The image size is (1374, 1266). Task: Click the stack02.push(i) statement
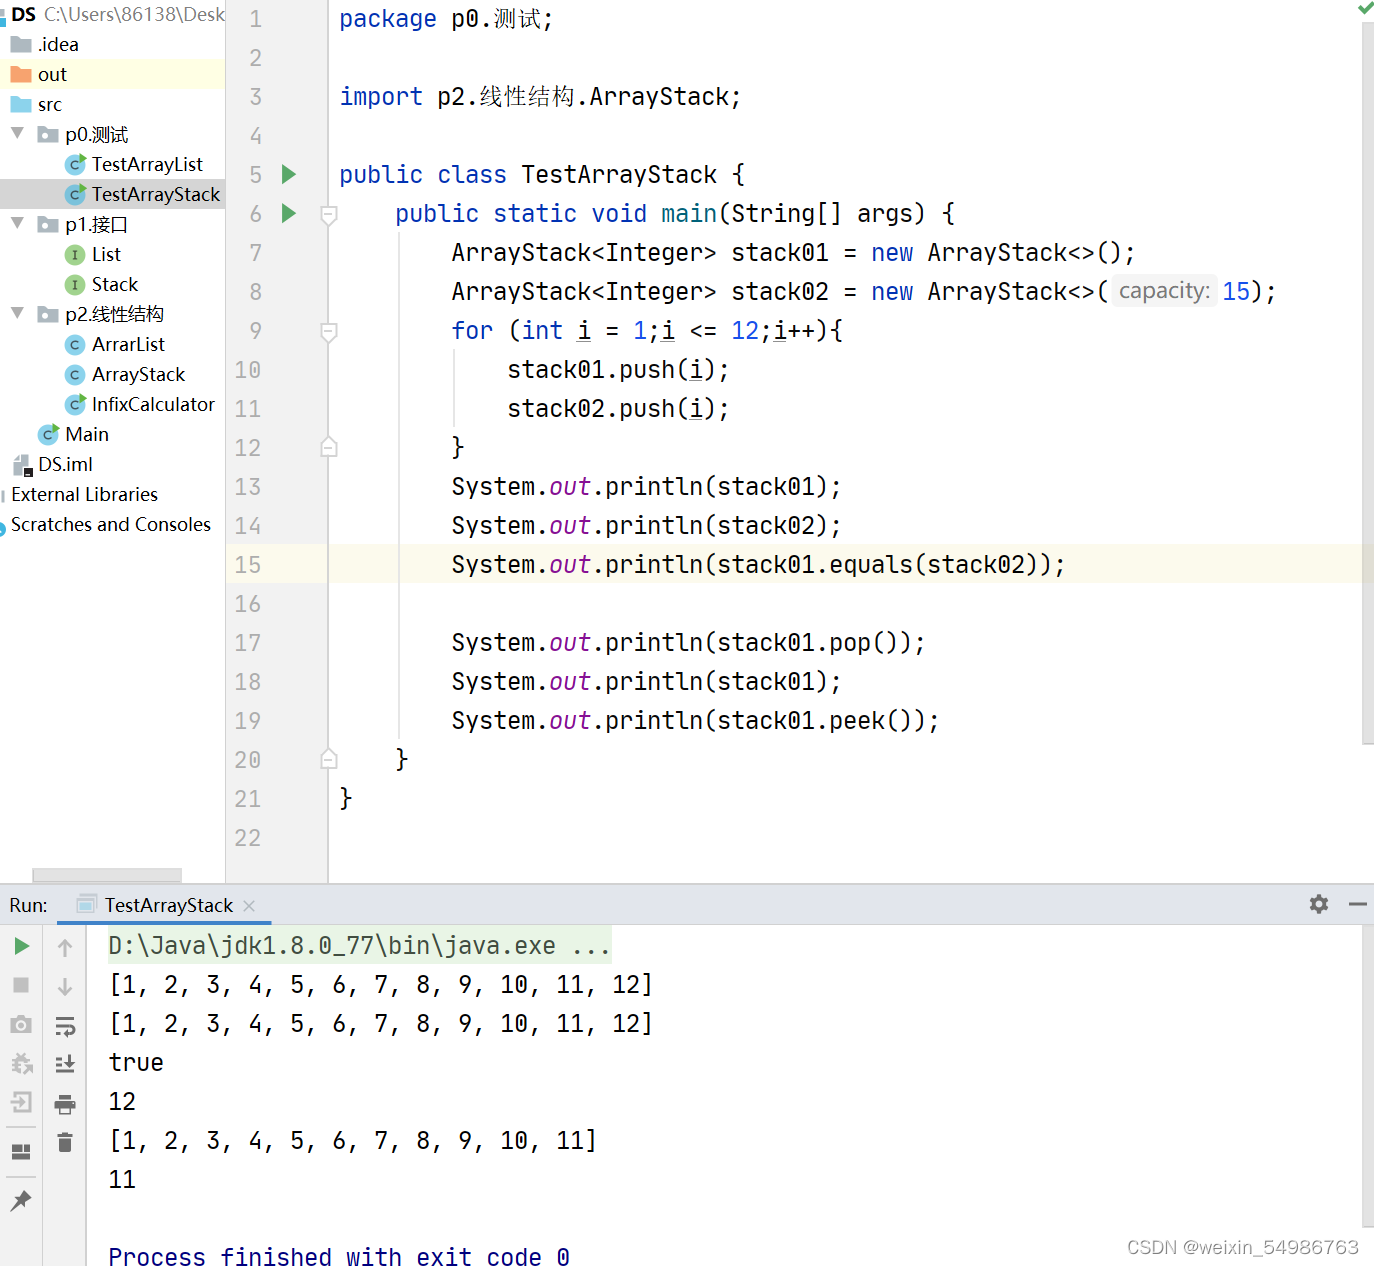(618, 408)
